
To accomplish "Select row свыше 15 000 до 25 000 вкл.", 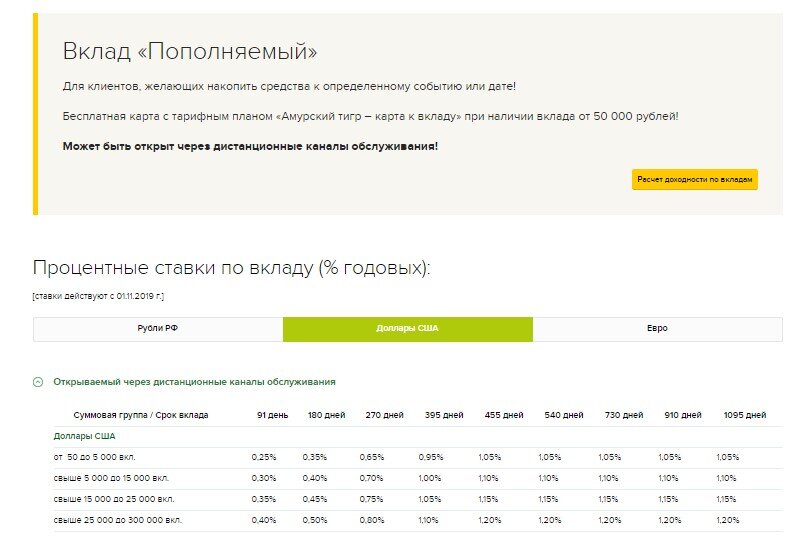I will click(418, 500).
